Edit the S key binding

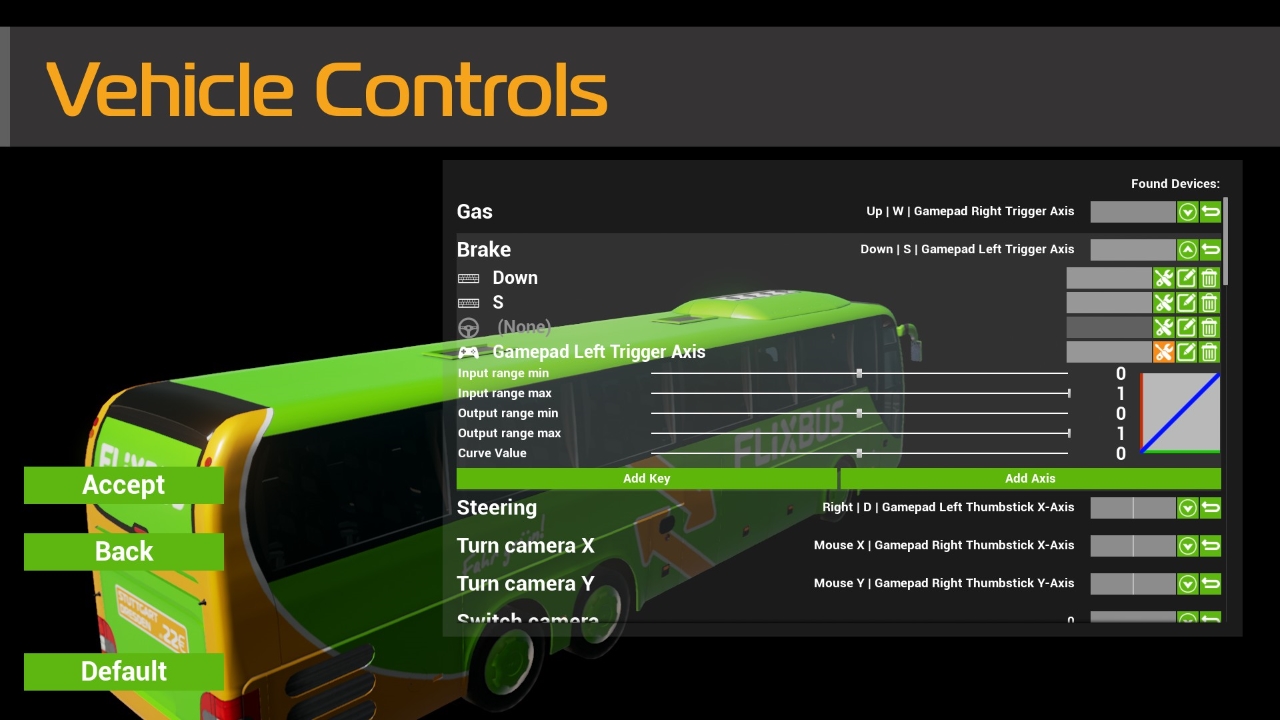point(1186,303)
